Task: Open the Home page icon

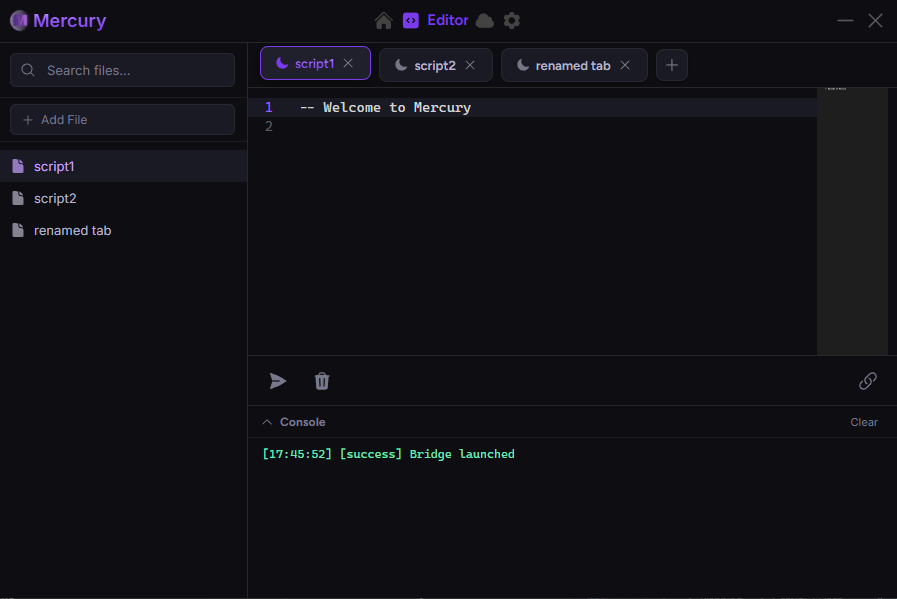Action: [383, 21]
